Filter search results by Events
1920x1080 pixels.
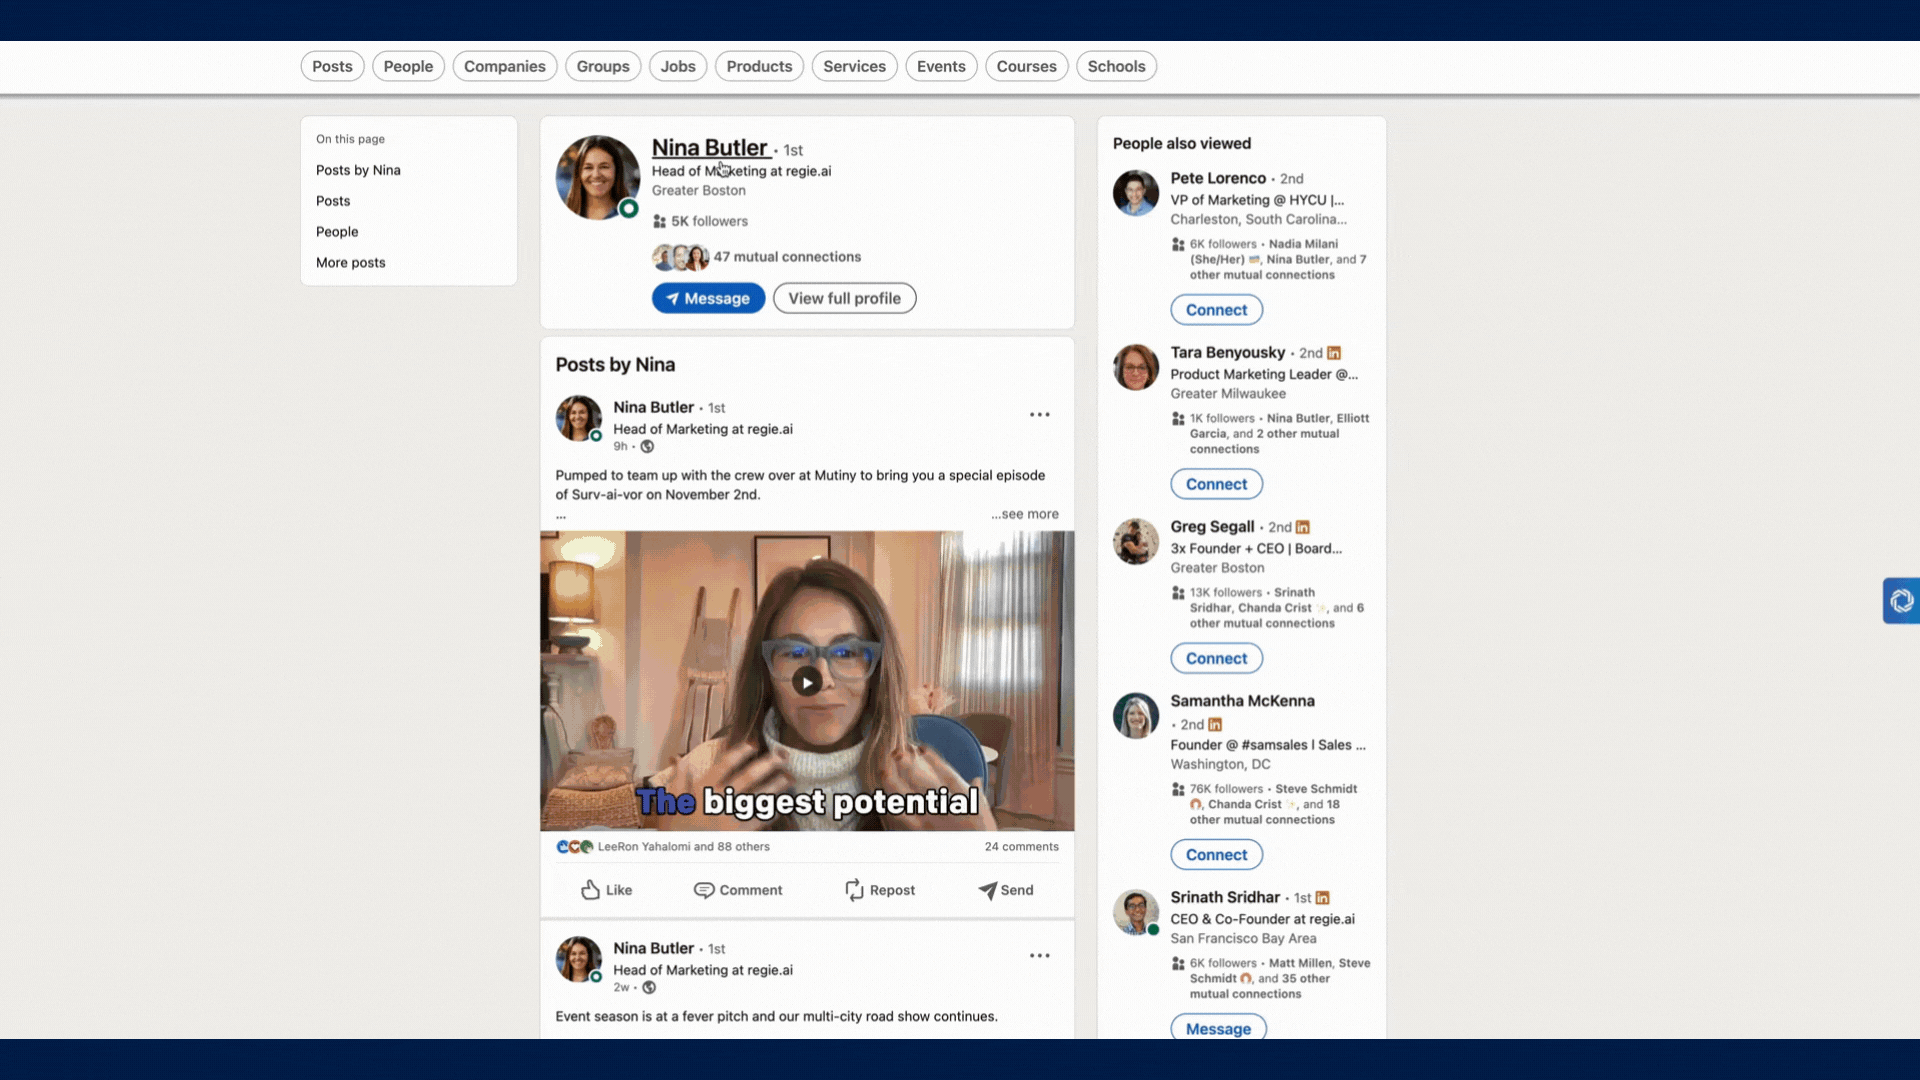941,66
